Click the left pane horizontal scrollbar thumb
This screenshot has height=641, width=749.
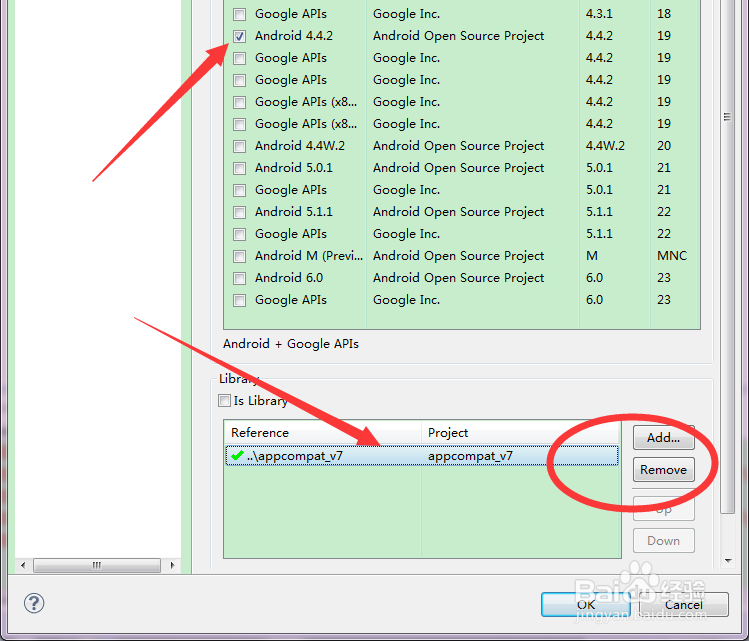pos(97,565)
